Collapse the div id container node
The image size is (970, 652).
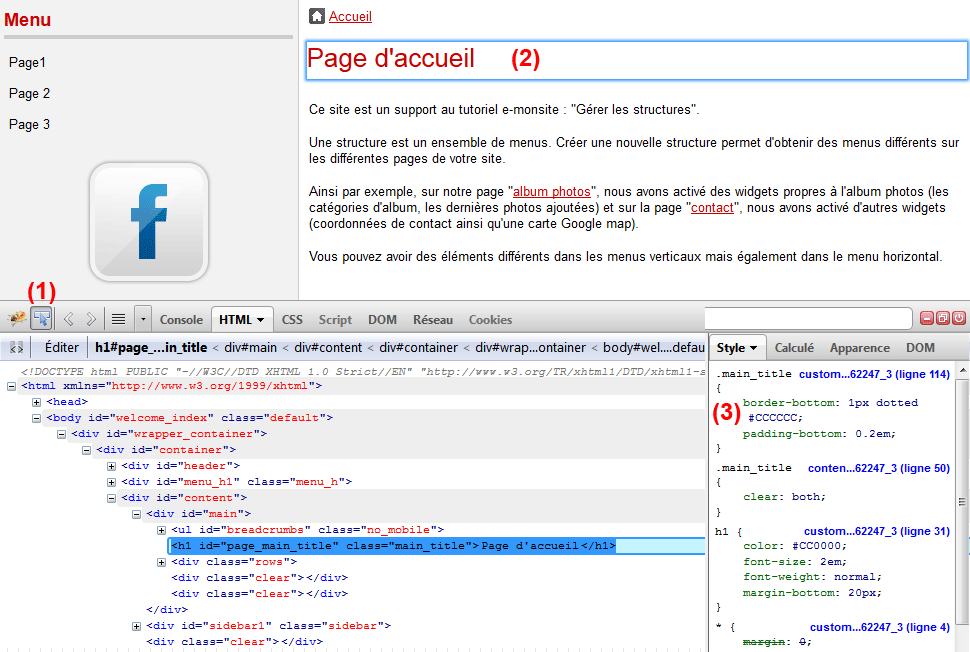pyautogui.click(x=87, y=450)
